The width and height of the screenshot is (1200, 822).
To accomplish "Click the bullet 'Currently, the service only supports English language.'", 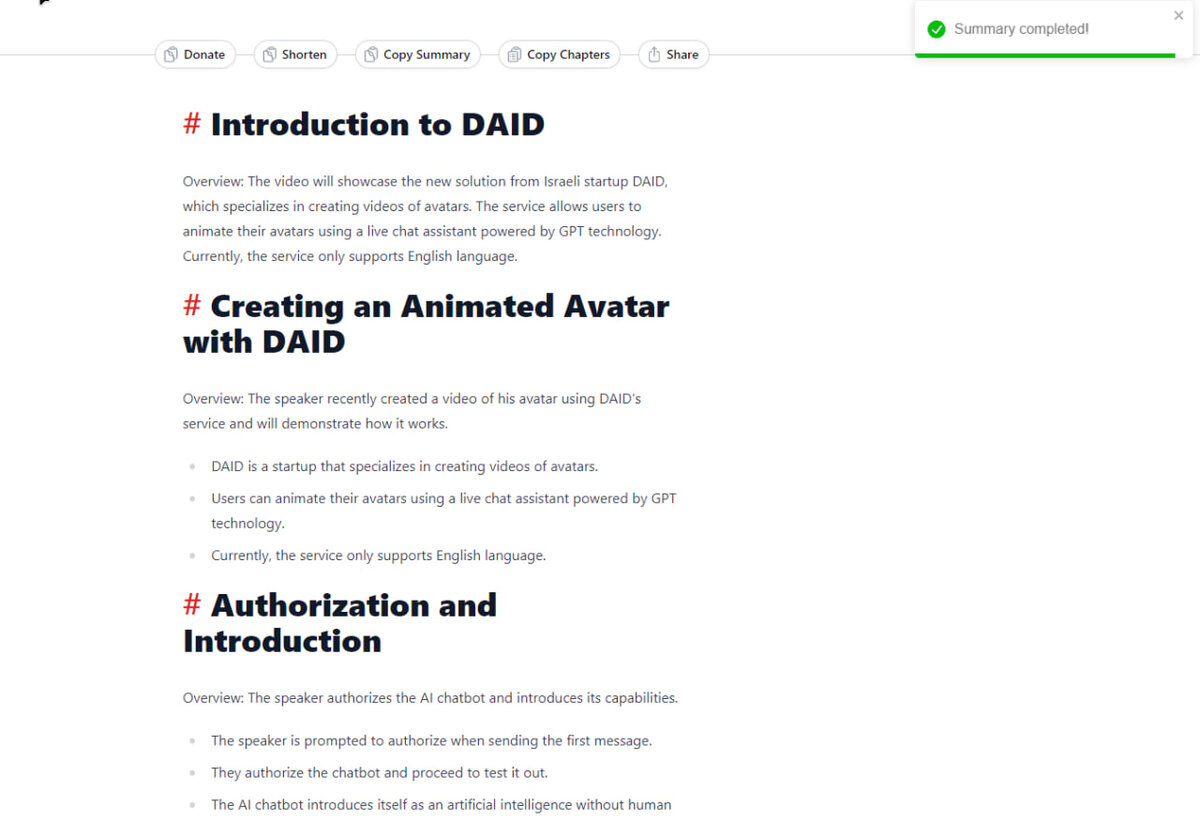I will [x=378, y=555].
